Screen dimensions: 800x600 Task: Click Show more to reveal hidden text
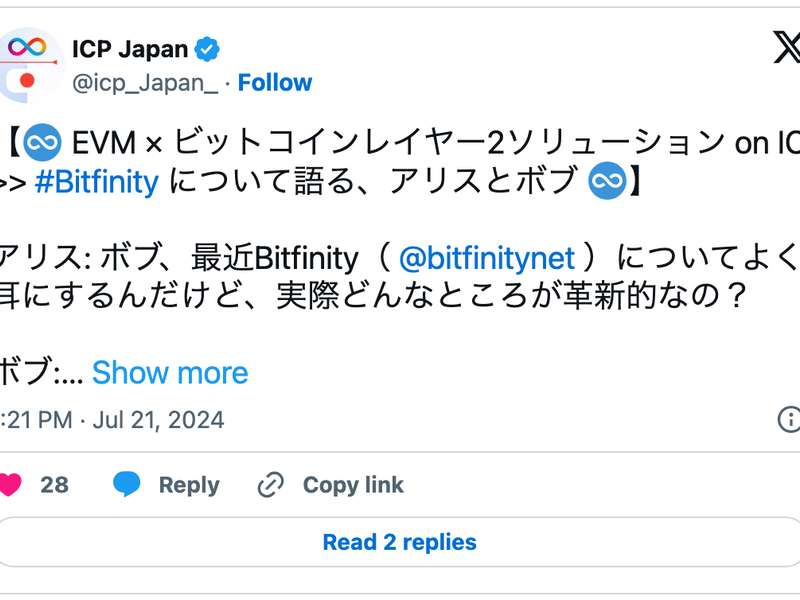point(170,372)
